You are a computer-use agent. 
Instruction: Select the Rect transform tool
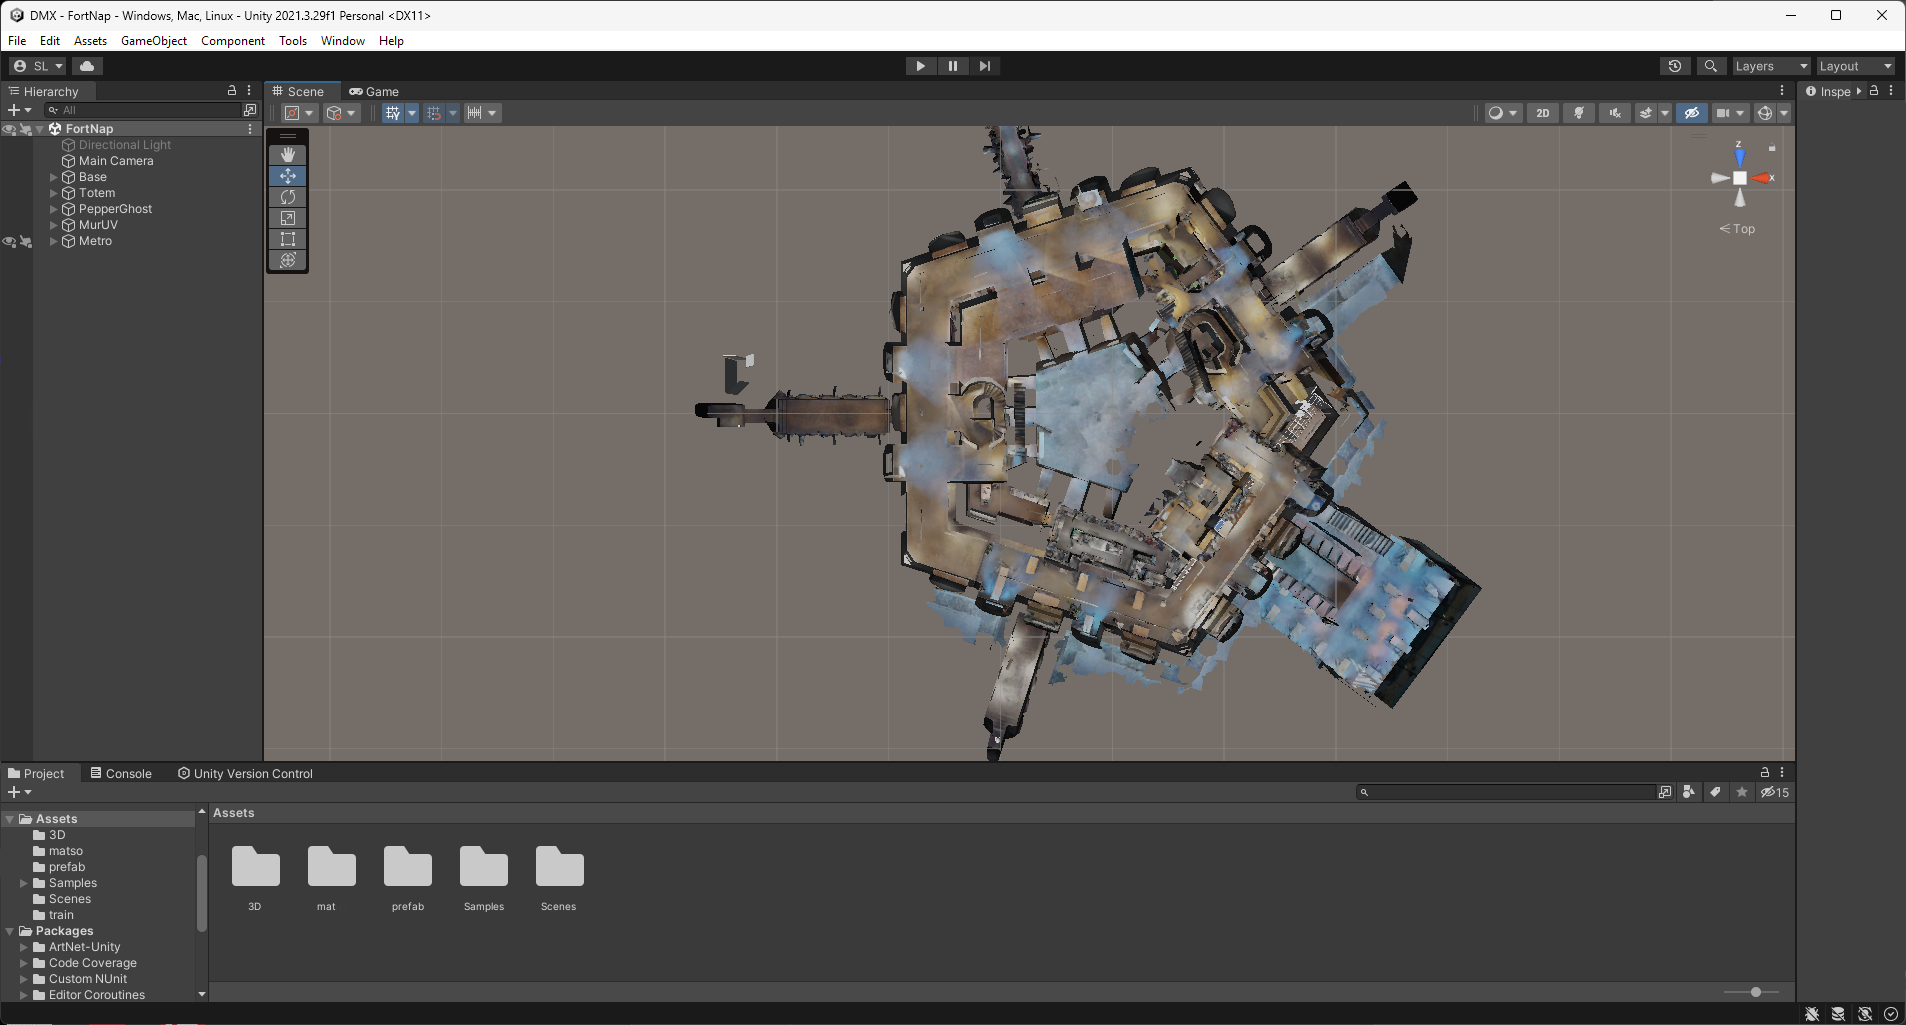click(288, 239)
